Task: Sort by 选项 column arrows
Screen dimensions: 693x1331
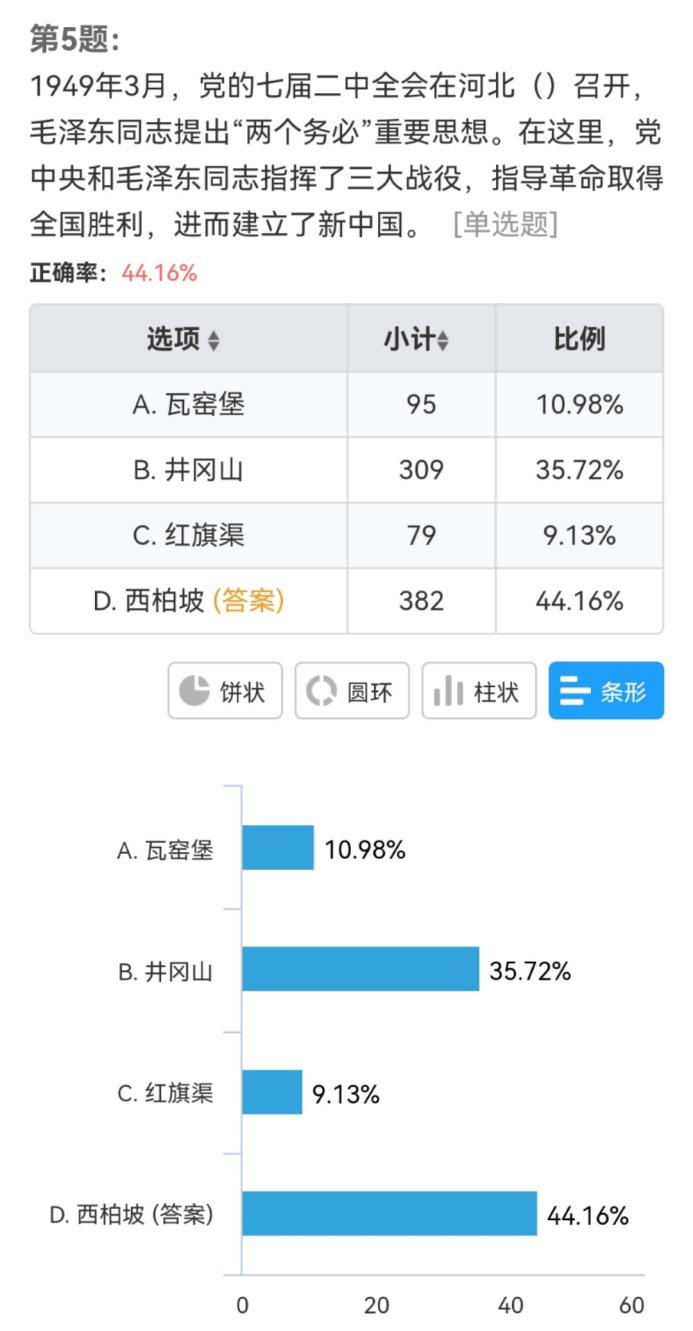Action: pos(213,341)
